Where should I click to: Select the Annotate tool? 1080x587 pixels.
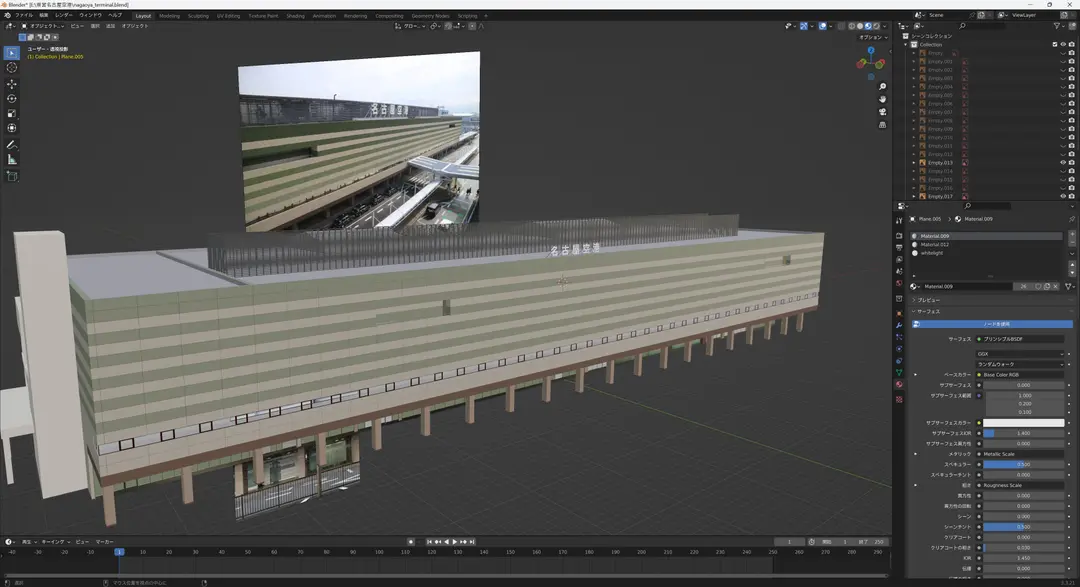pos(12,145)
